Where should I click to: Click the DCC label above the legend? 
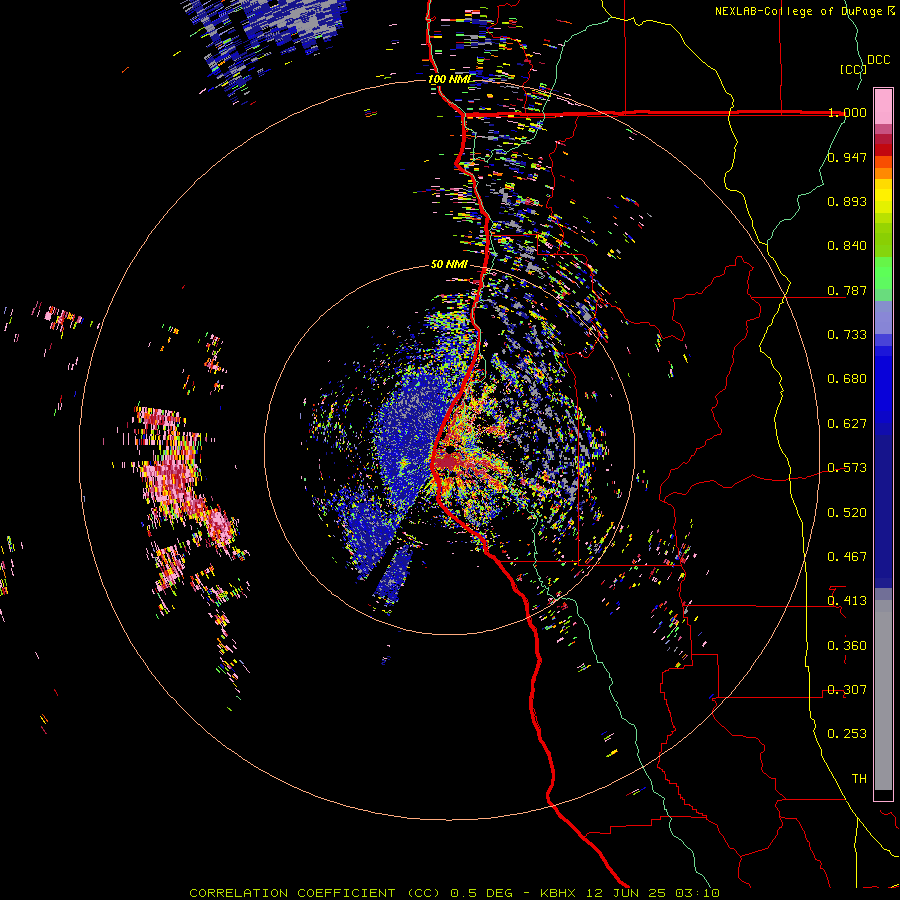pos(878,60)
